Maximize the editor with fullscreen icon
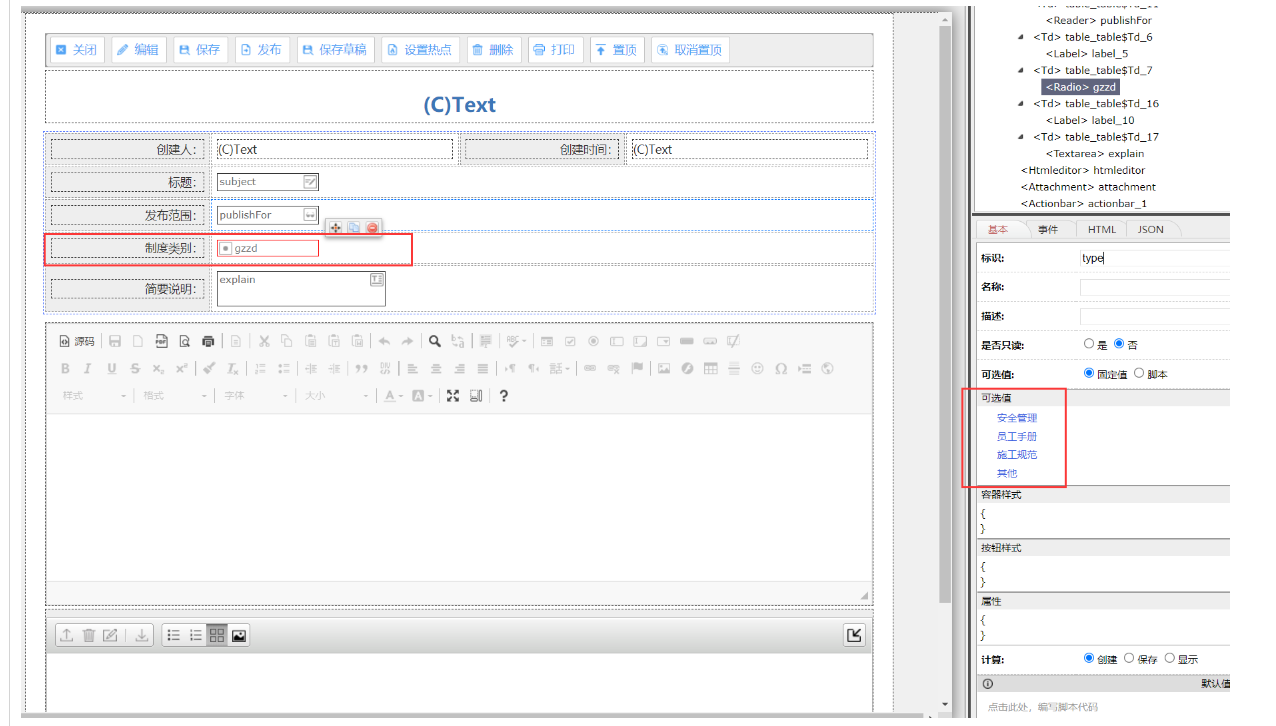The width and height of the screenshot is (1276, 726). click(x=453, y=395)
